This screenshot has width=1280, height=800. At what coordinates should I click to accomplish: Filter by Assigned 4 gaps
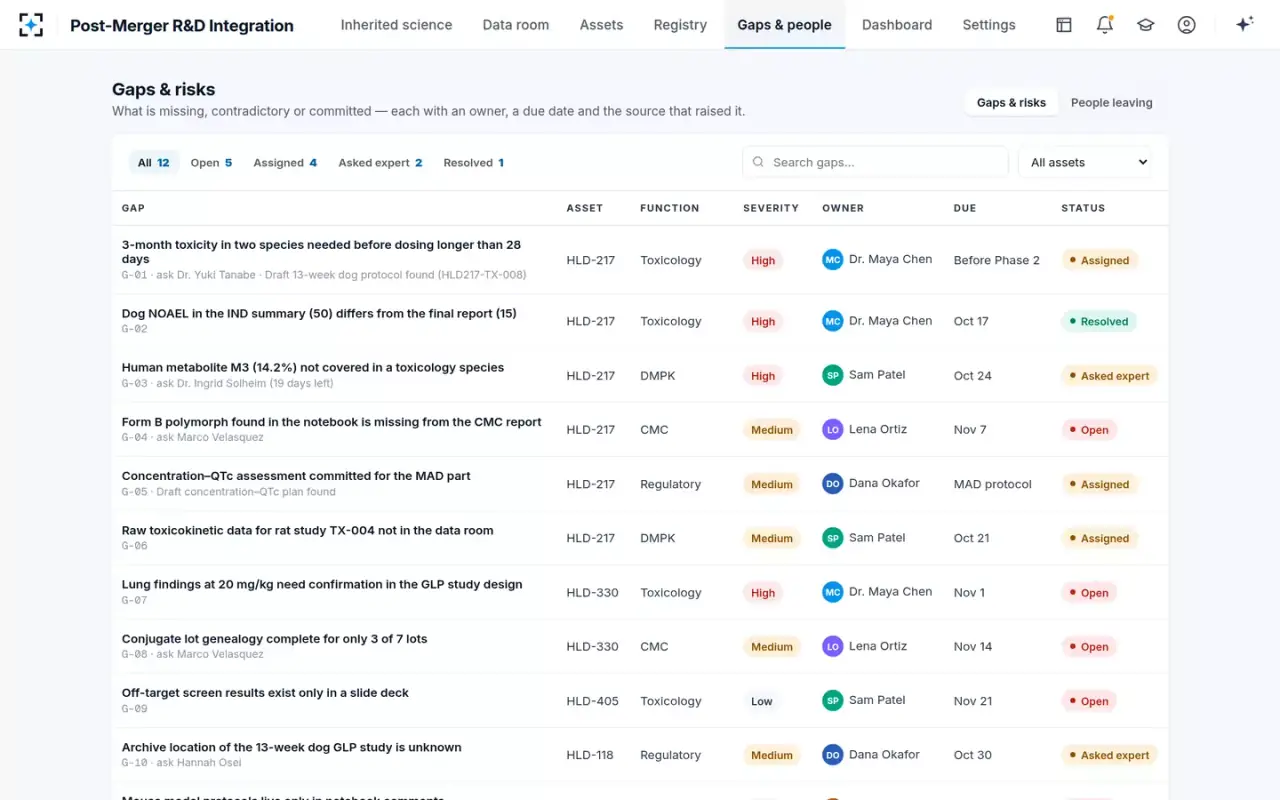285,163
